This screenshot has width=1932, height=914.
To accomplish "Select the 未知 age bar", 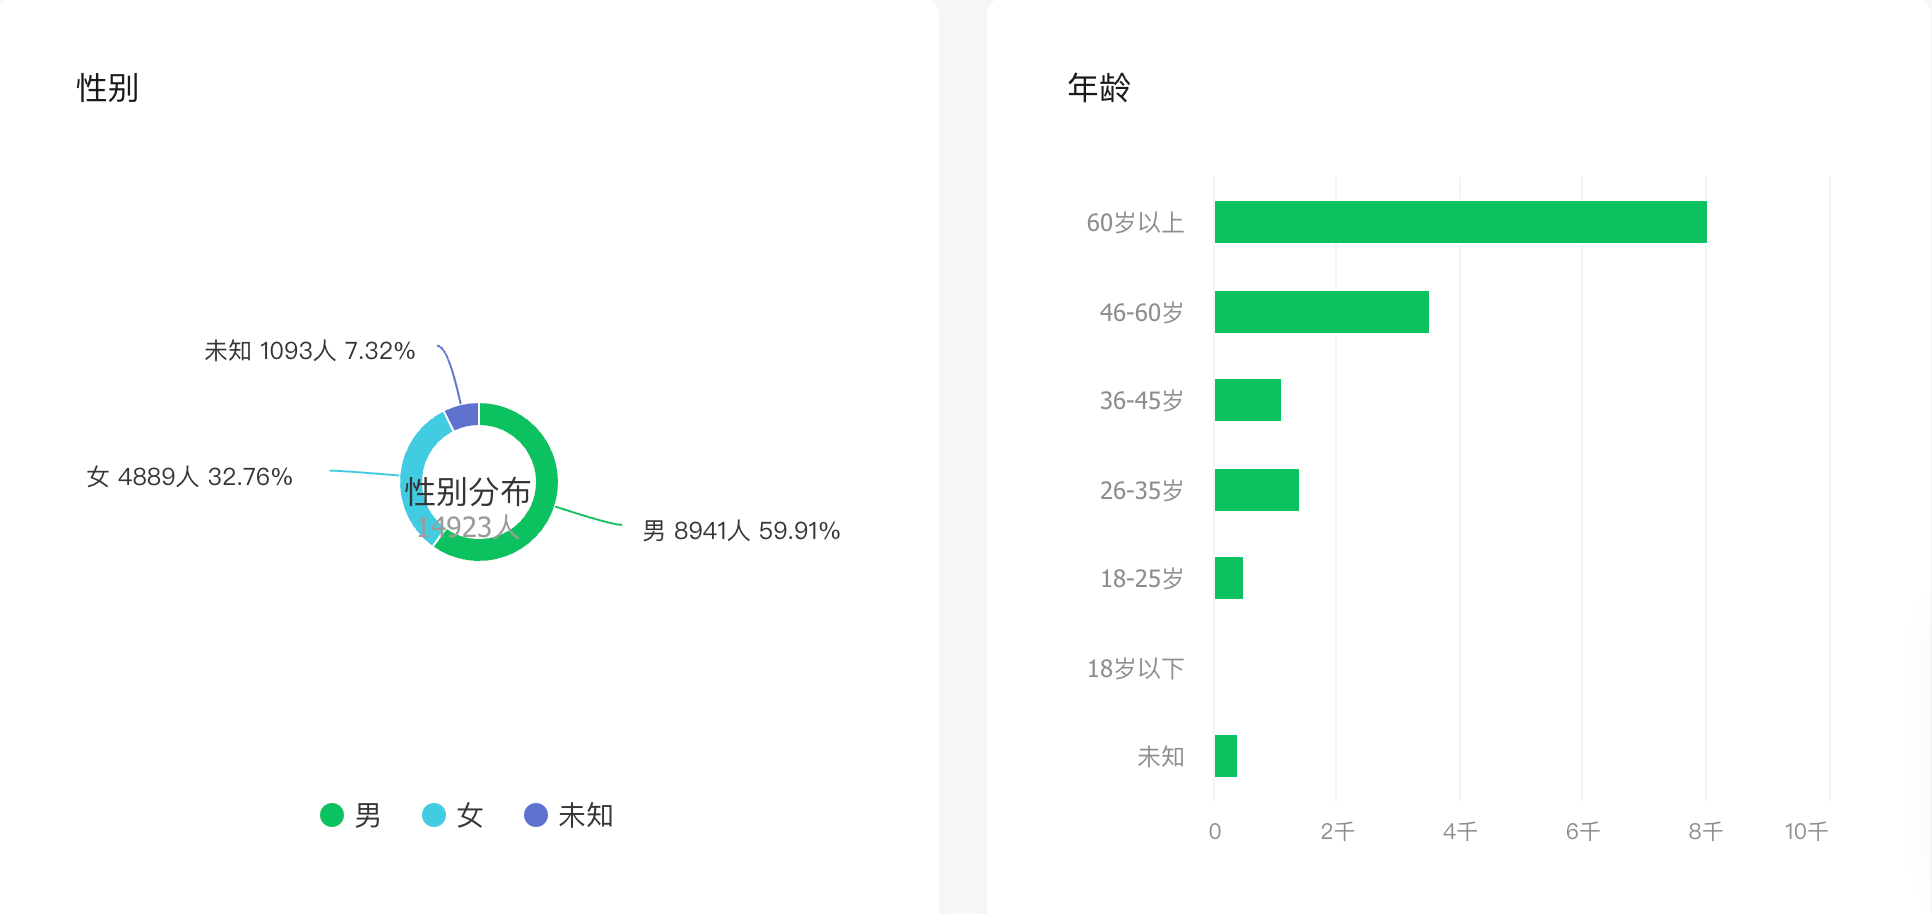I will [x=1225, y=756].
